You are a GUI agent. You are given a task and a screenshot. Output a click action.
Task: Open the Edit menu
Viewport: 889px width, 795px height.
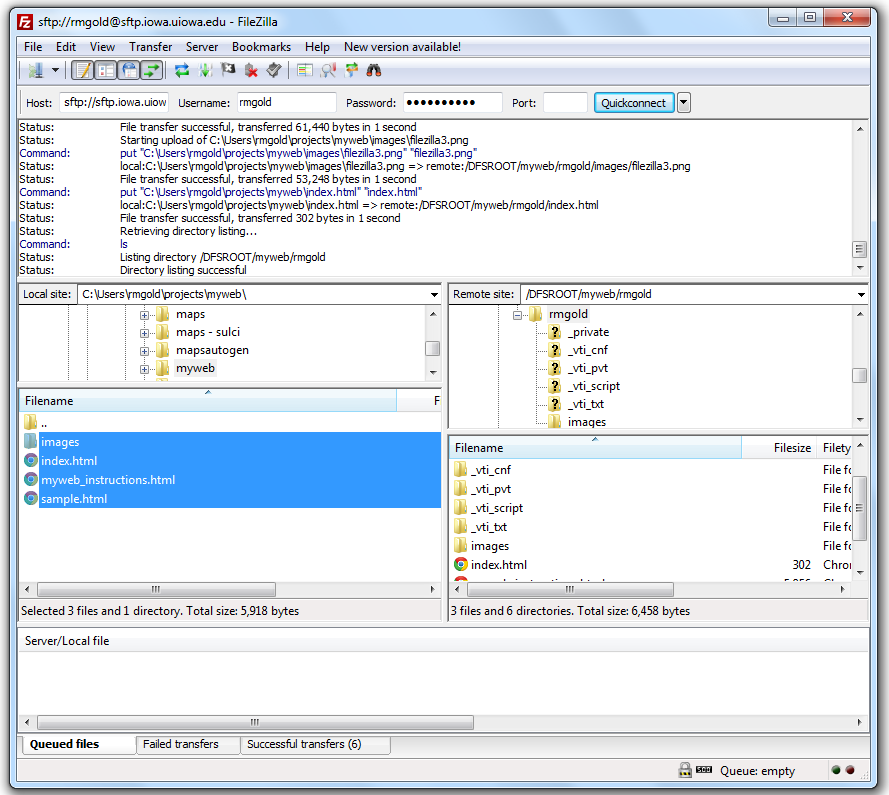click(66, 47)
